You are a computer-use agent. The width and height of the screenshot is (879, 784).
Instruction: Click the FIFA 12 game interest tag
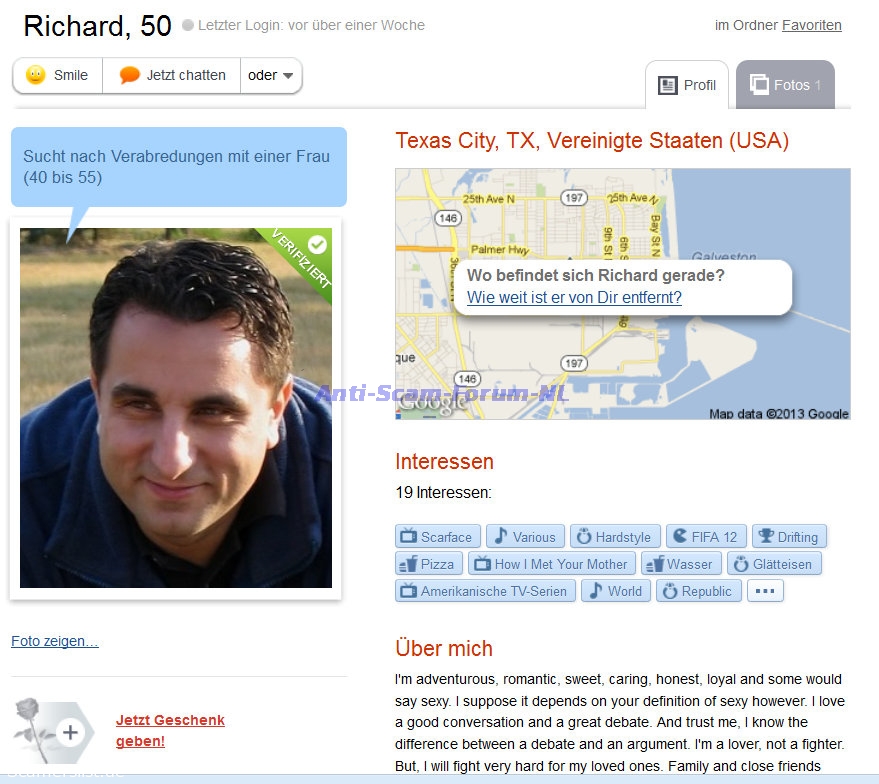706,536
